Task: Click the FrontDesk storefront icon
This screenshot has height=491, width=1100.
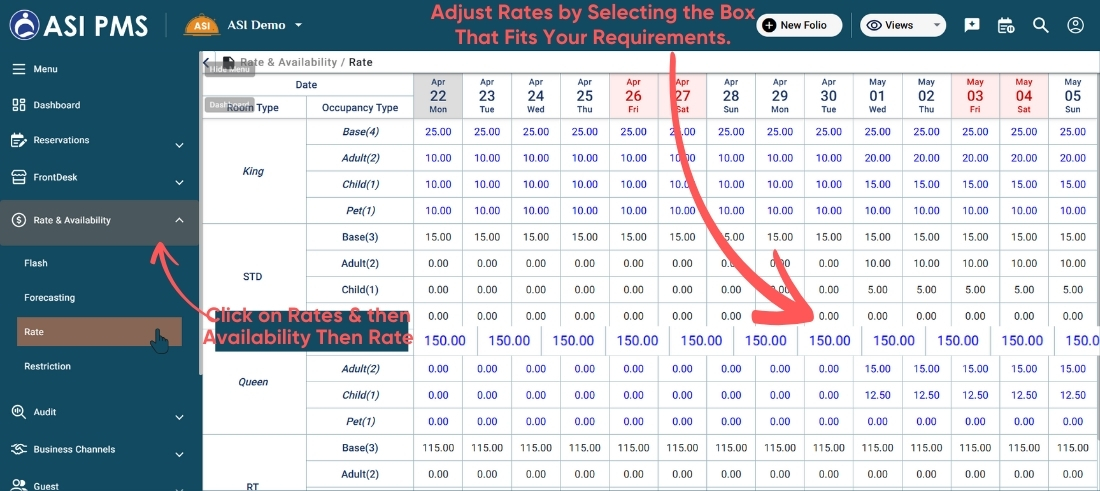Action: pyautogui.click(x=18, y=177)
